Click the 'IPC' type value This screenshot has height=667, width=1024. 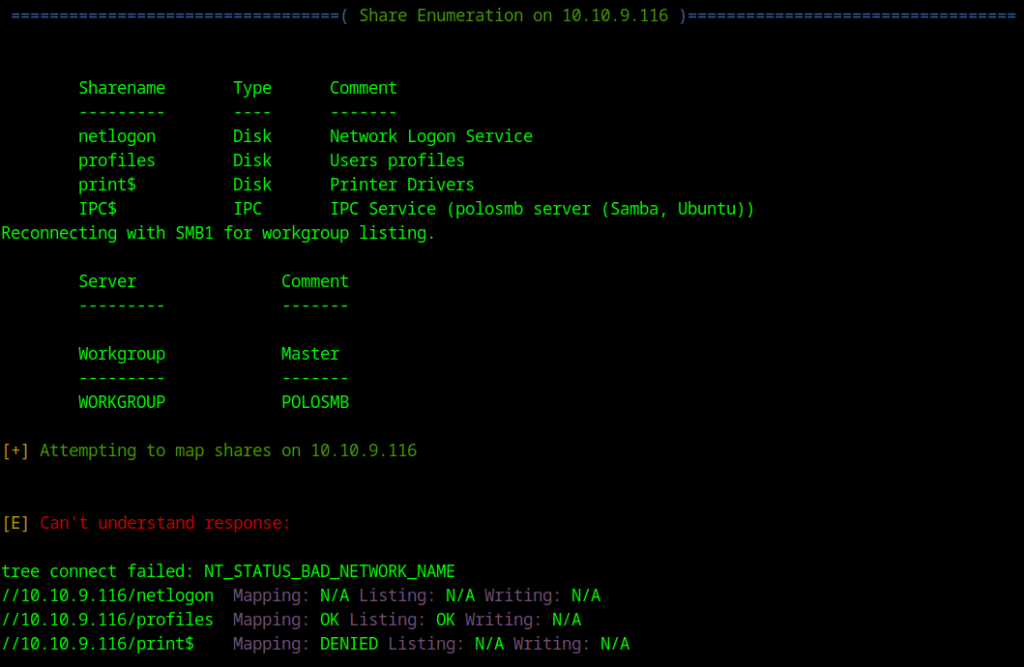[248, 208]
